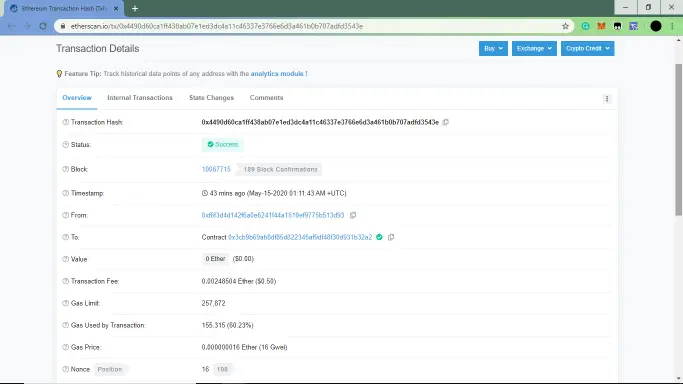
Task: Click the verified contract green checkmark
Action: coord(379,237)
